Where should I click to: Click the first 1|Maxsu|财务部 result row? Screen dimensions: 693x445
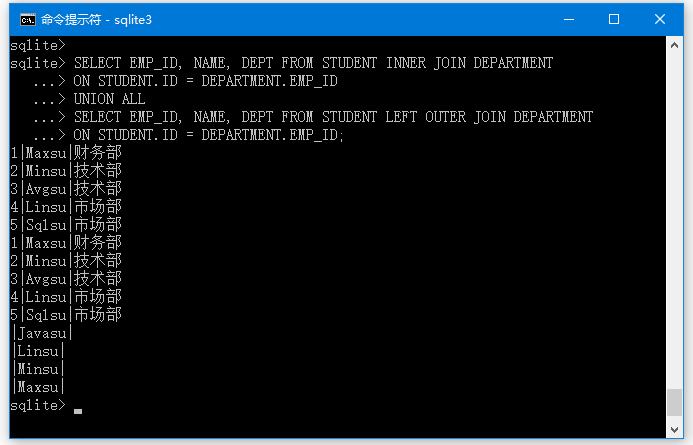66,153
